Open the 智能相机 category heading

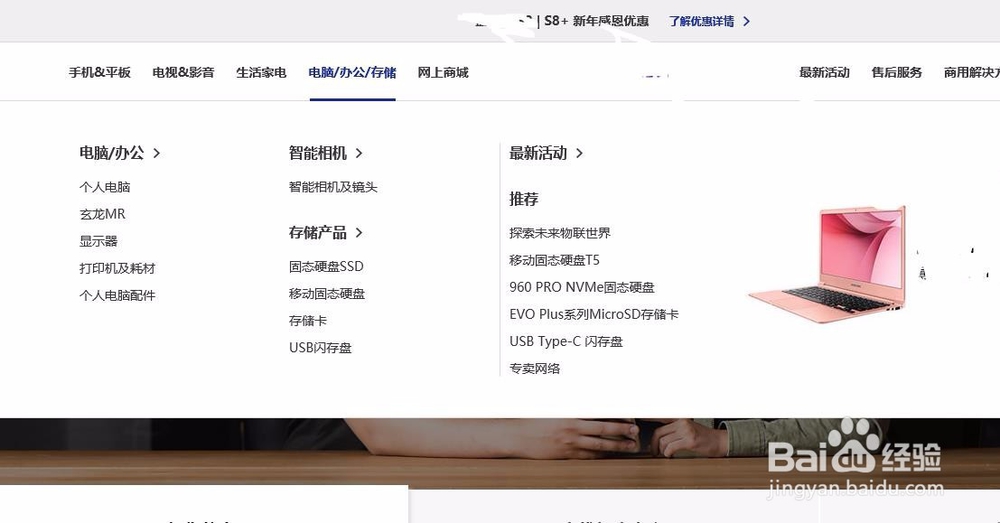coord(318,153)
